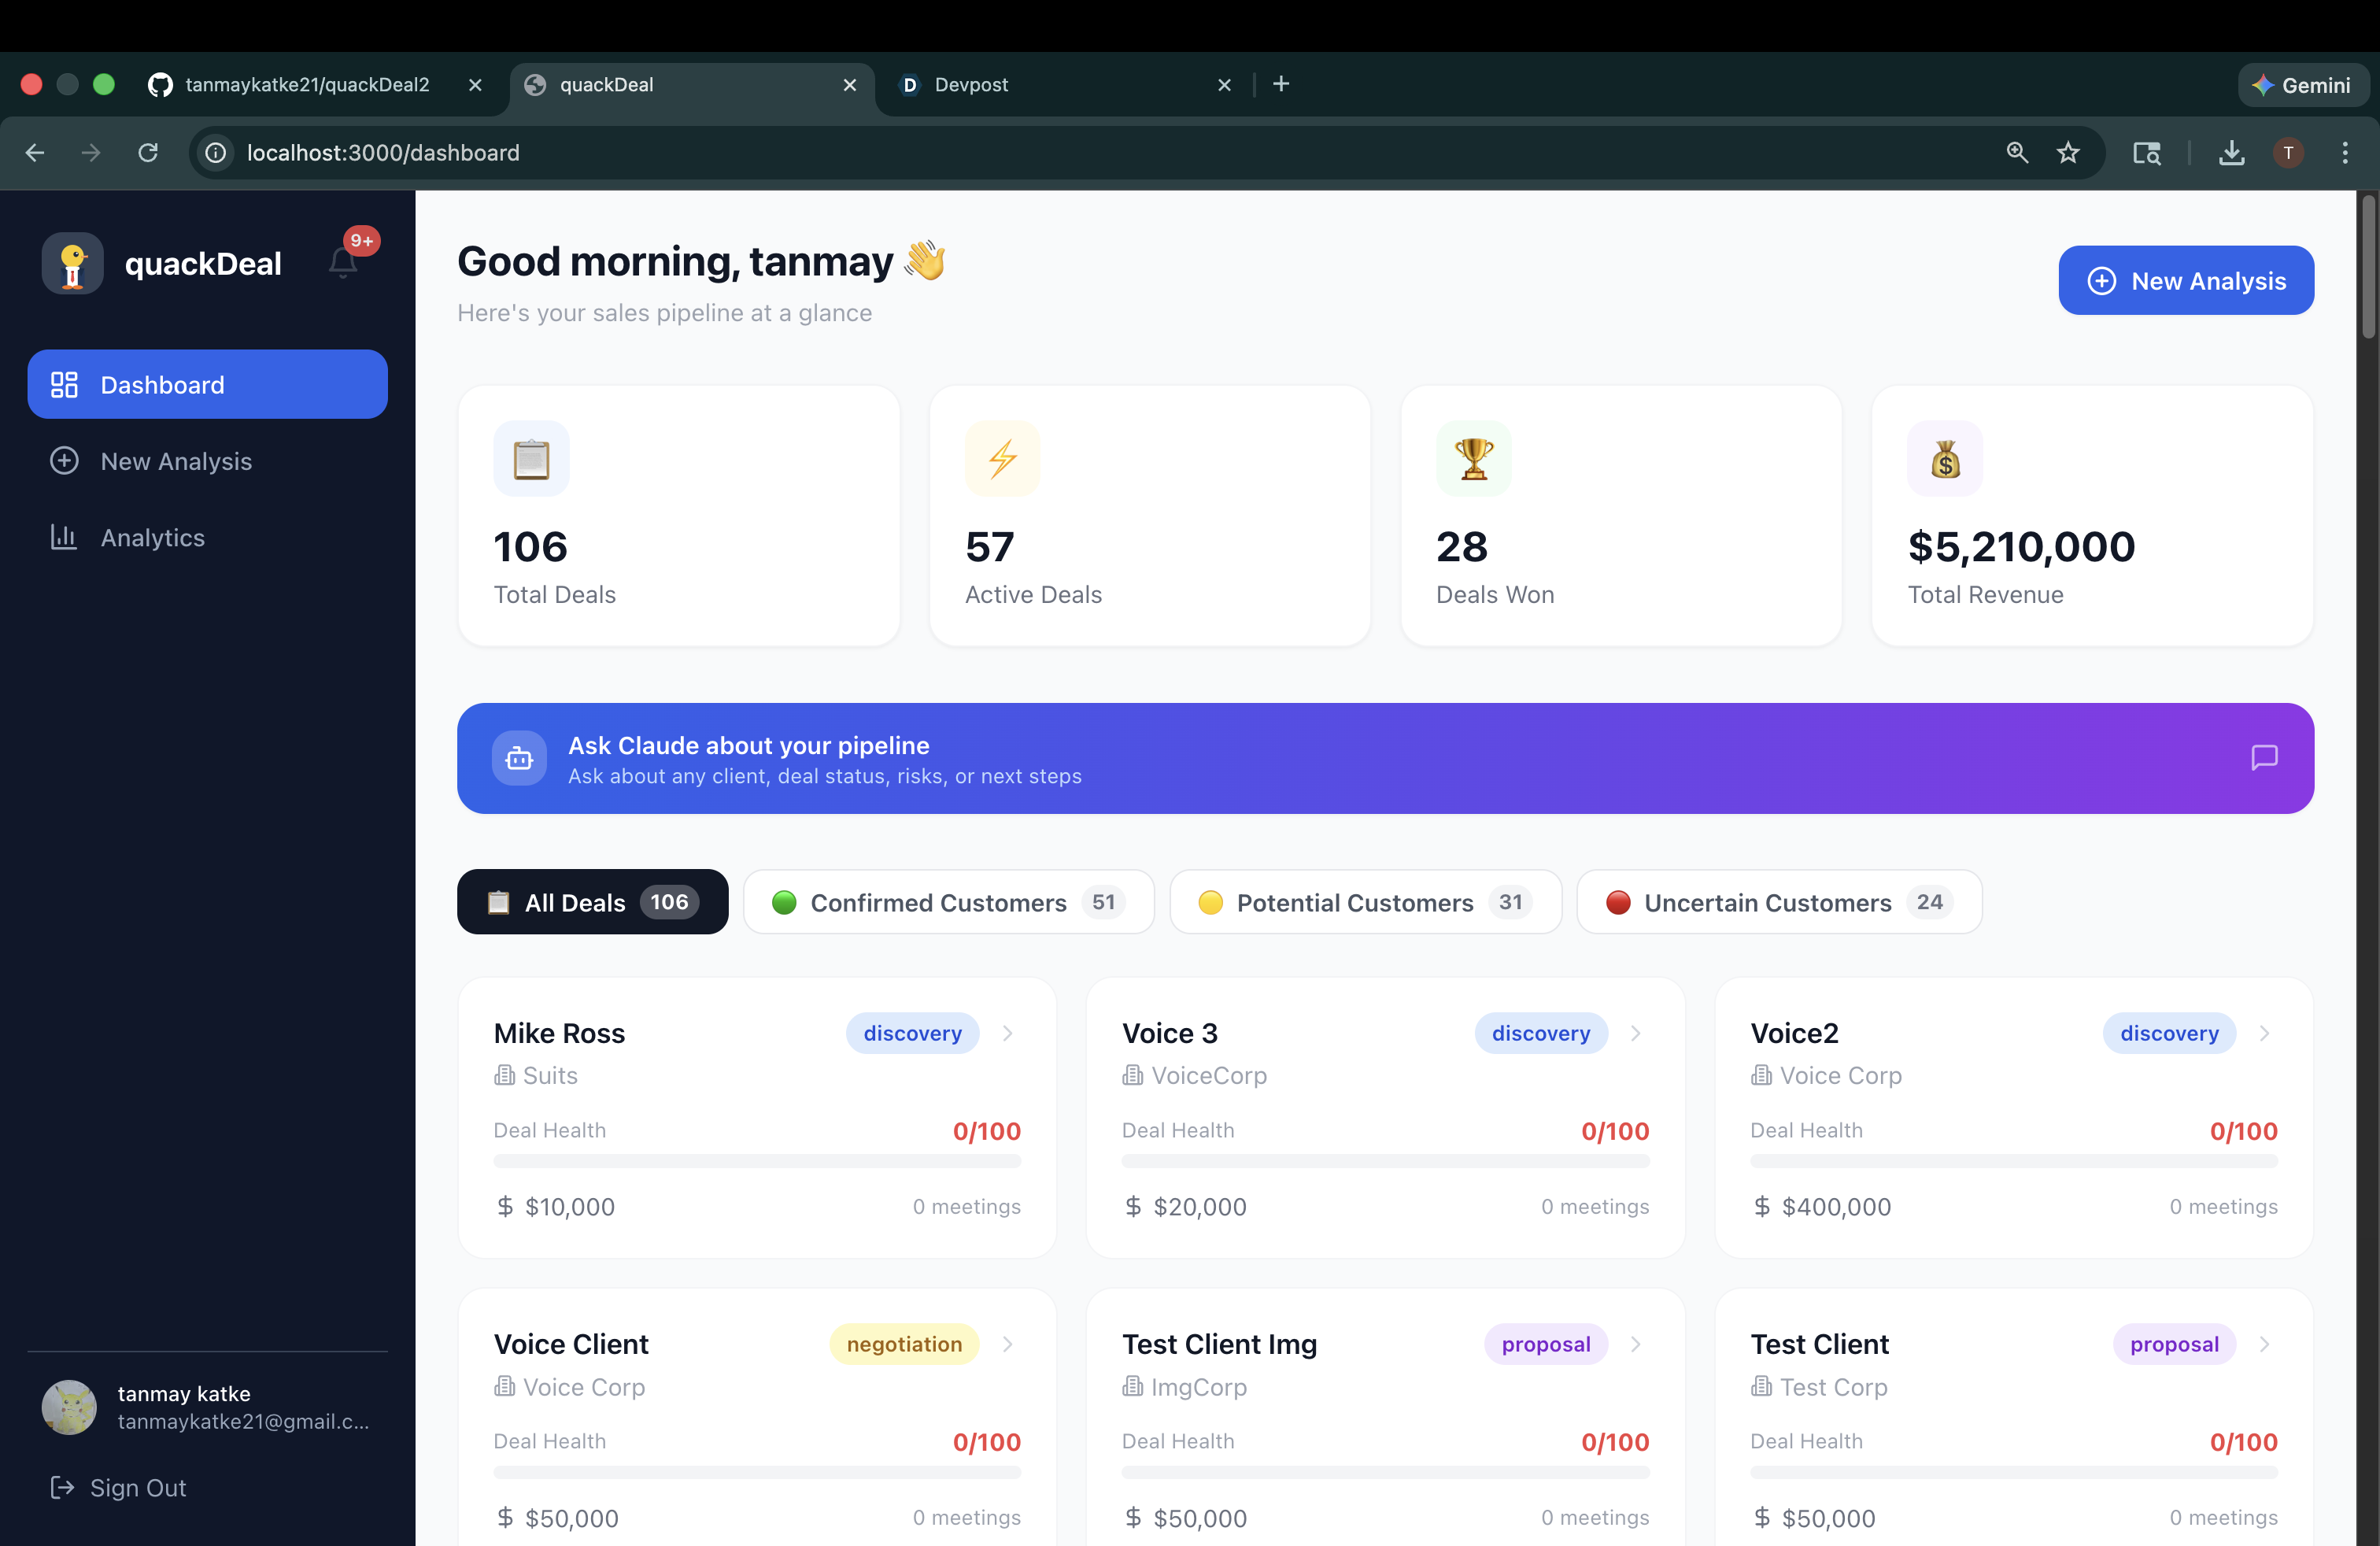Click the money bag Total Revenue icon

tap(1944, 458)
